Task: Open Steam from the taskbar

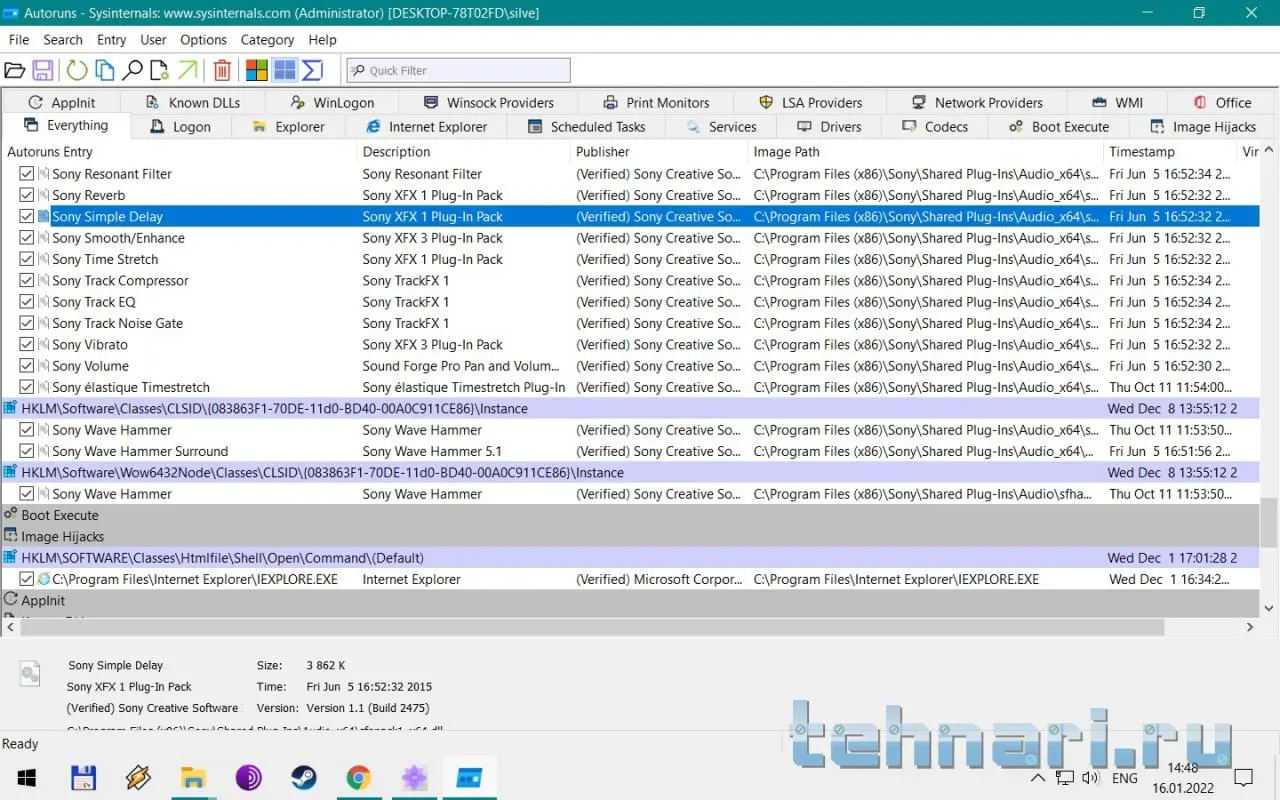Action: point(303,778)
